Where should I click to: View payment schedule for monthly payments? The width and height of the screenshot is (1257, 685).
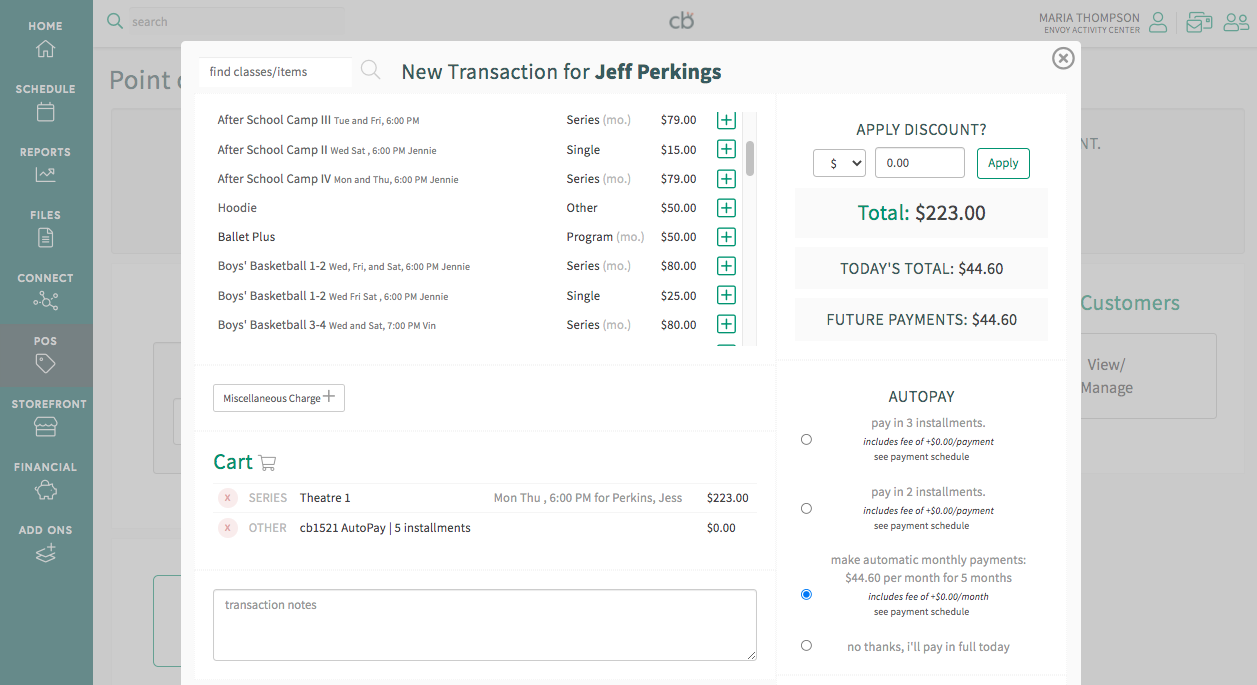pos(921,612)
